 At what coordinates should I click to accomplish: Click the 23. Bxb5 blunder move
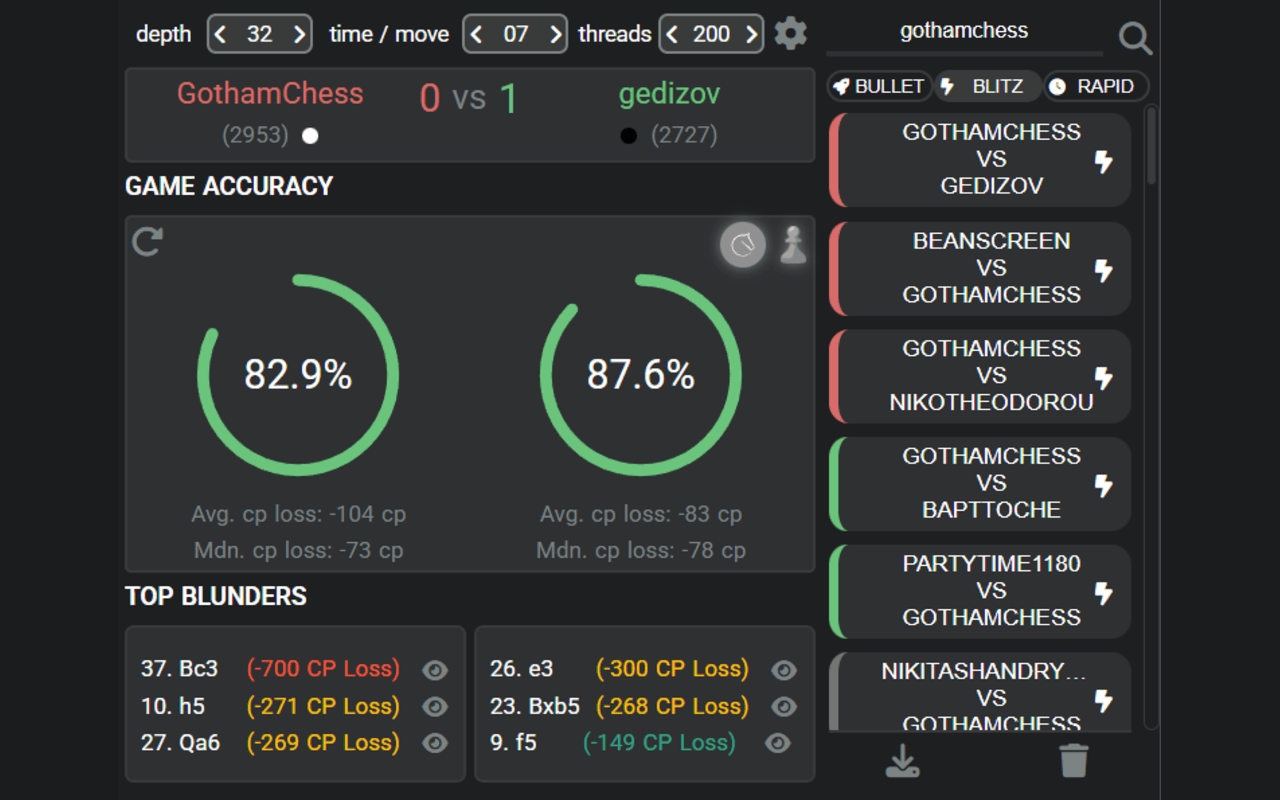pos(535,706)
